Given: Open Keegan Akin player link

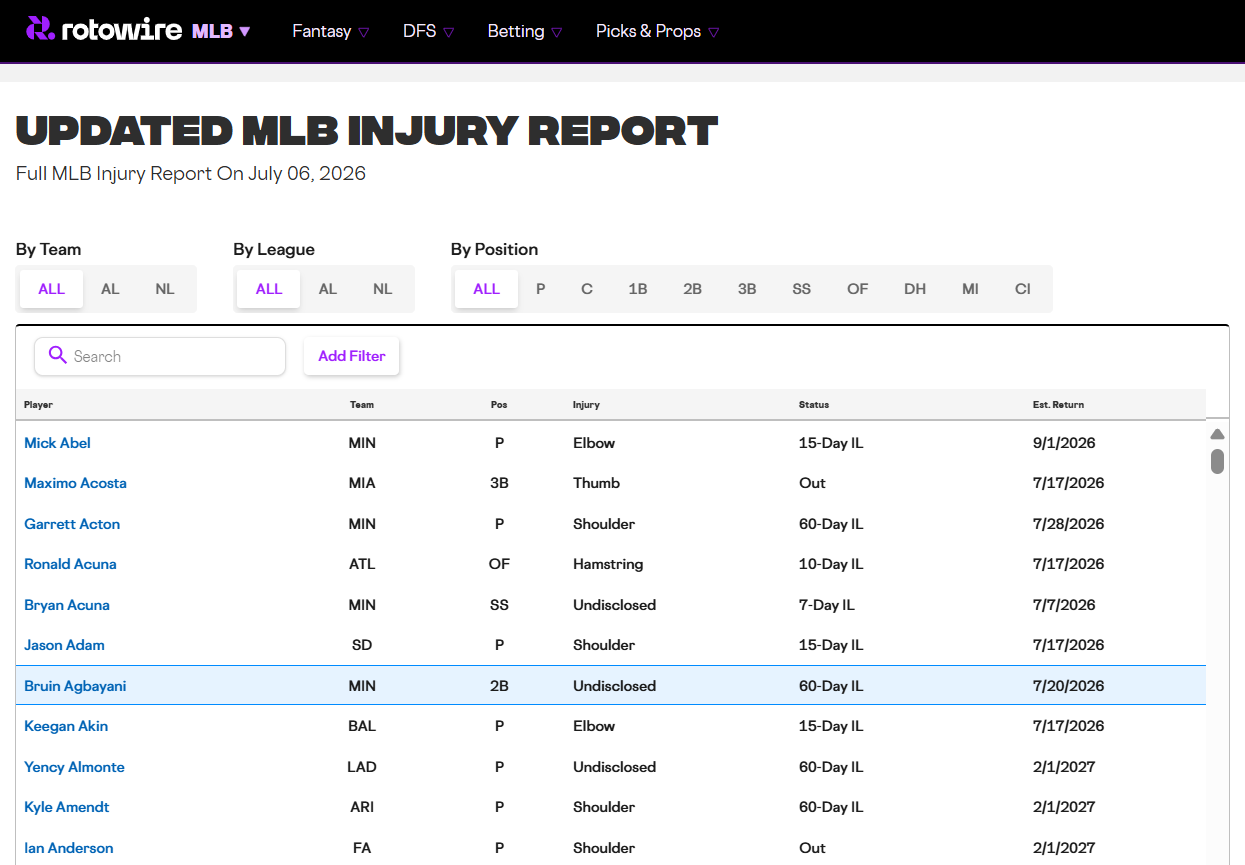Looking at the screenshot, I should (x=66, y=726).
